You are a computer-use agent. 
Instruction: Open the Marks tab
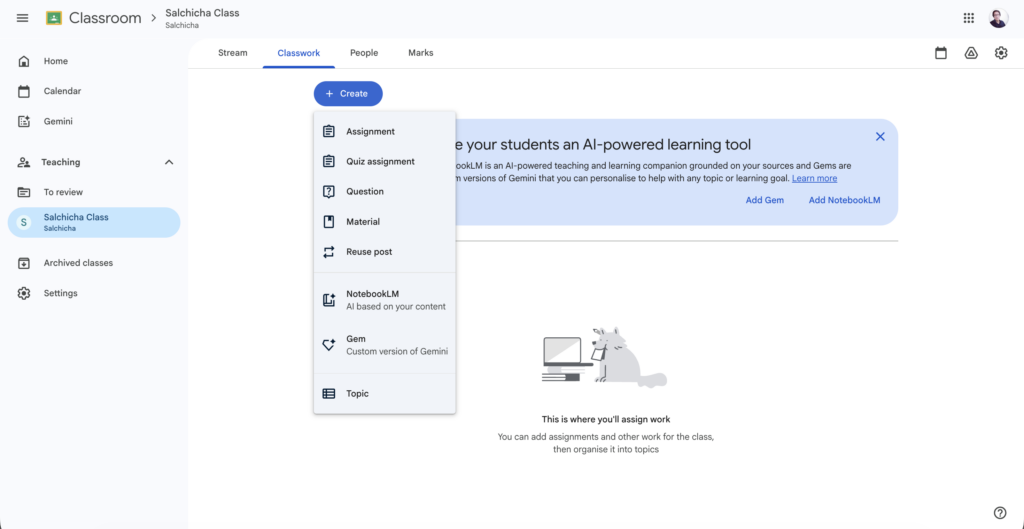pos(421,53)
